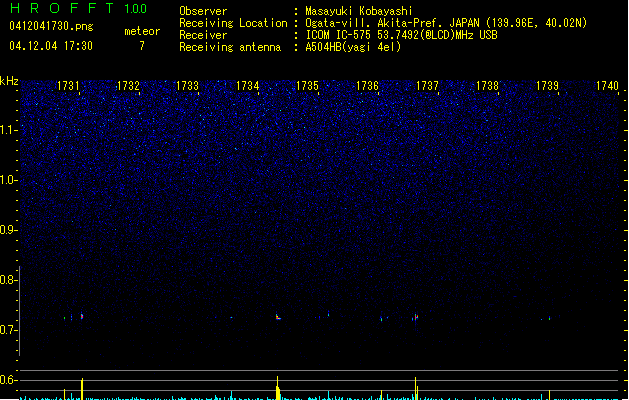629x400 pixels.
Task: Click the kHz axis unit label
Action: coord(9,81)
